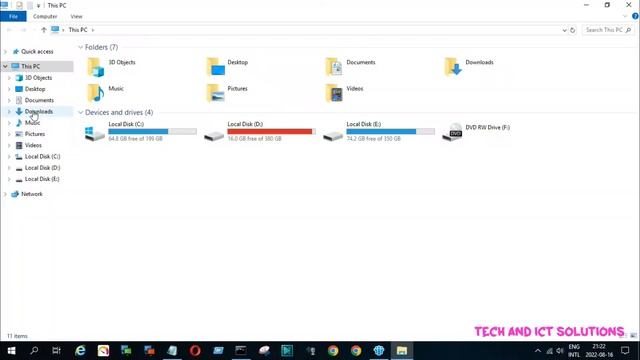Open the Computer ribbon tab
Image resolution: width=640 pixels, height=360 pixels.
(x=45, y=16)
